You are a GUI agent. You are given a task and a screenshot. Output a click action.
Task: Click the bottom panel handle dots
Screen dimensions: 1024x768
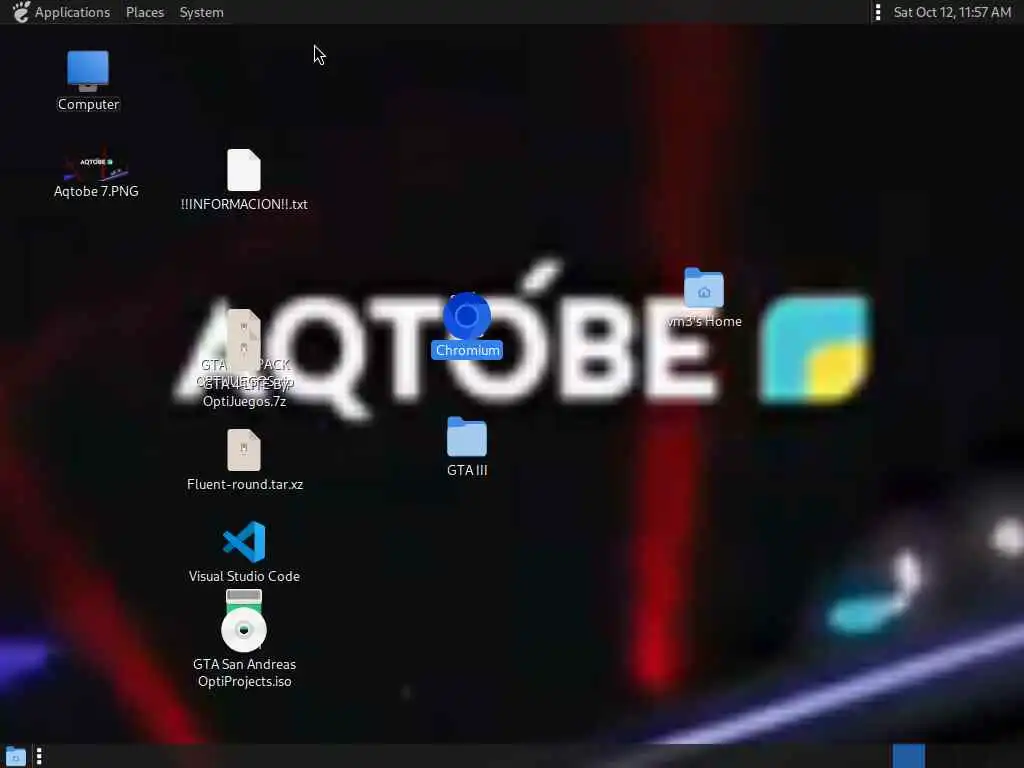tap(39, 756)
